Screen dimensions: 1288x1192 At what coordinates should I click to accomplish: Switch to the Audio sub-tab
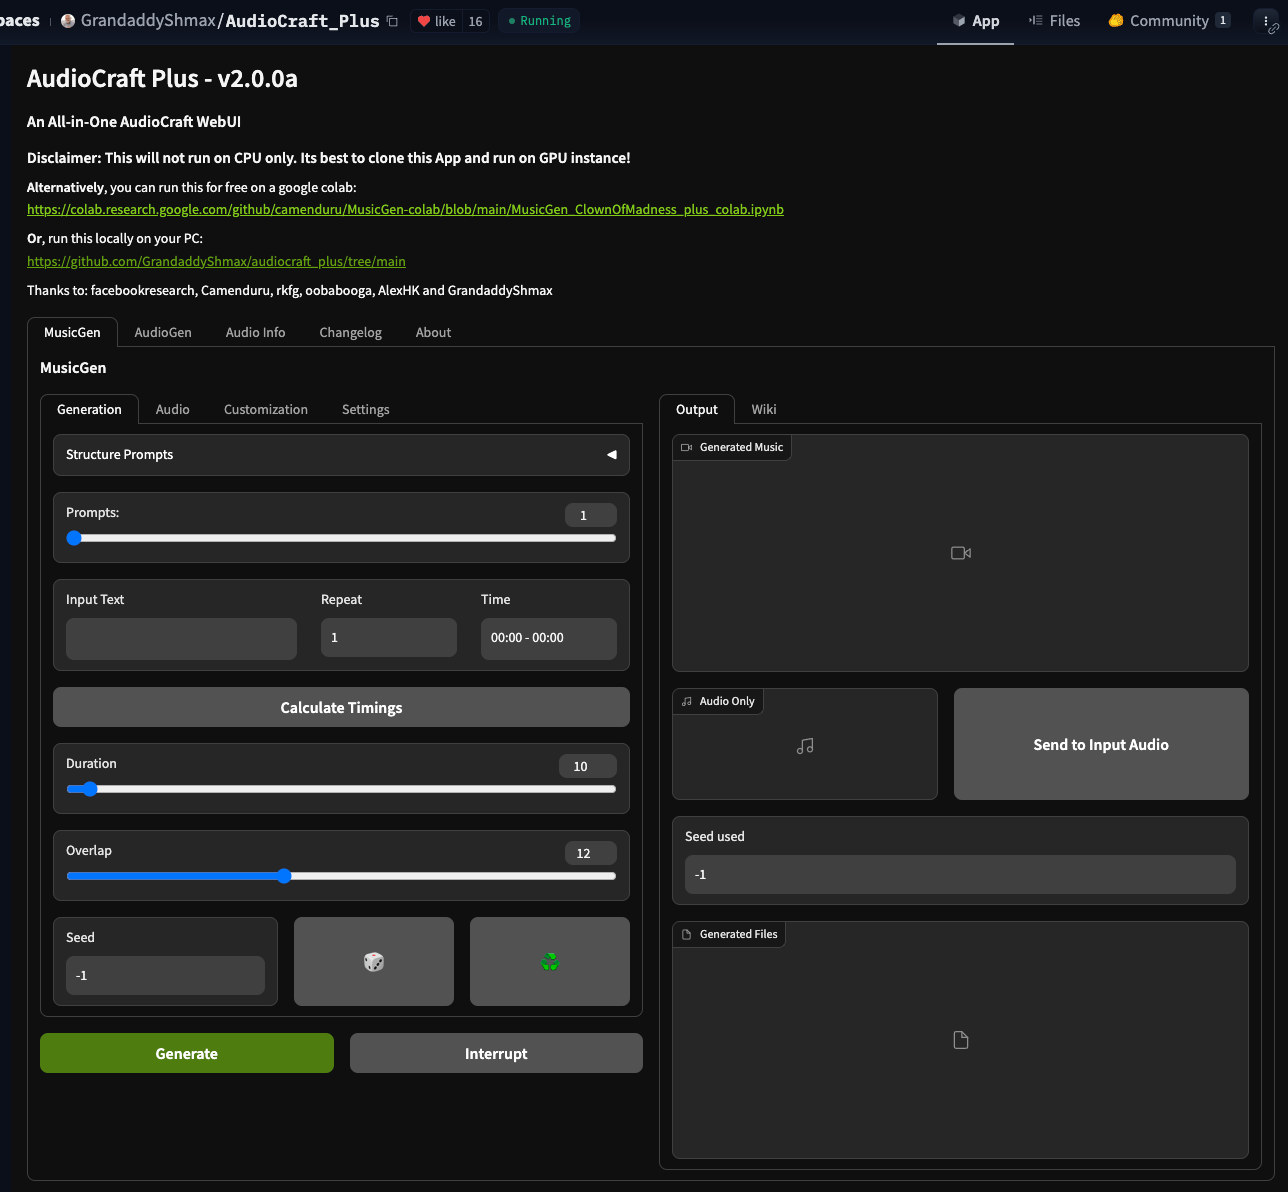click(x=172, y=409)
